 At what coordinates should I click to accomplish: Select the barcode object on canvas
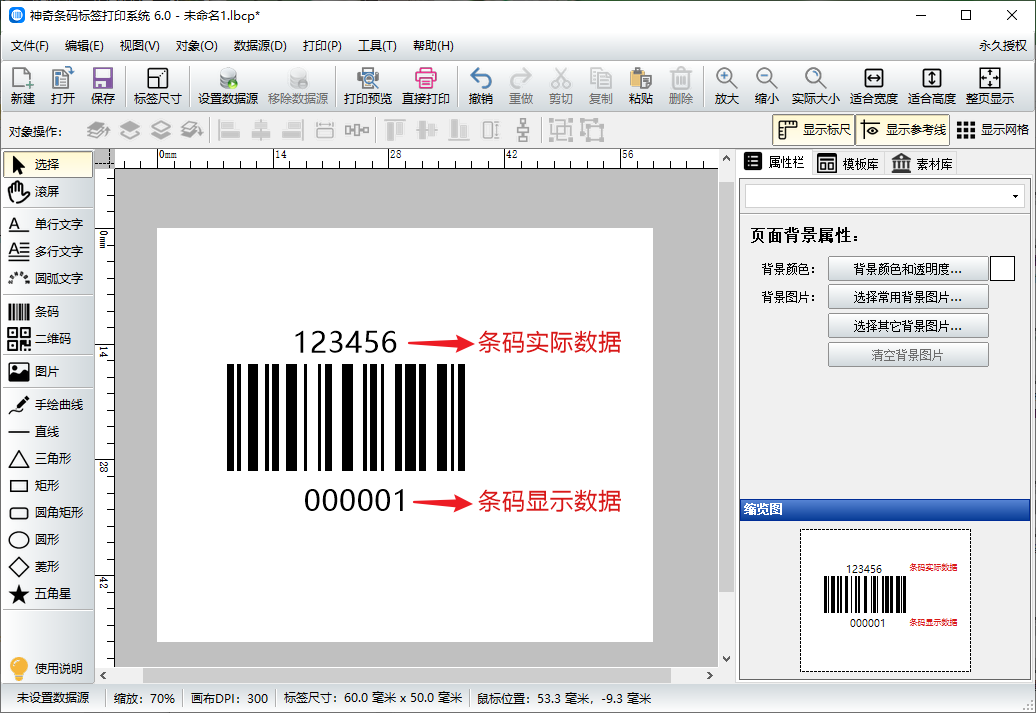pyautogui.click(x=346, y=417)
